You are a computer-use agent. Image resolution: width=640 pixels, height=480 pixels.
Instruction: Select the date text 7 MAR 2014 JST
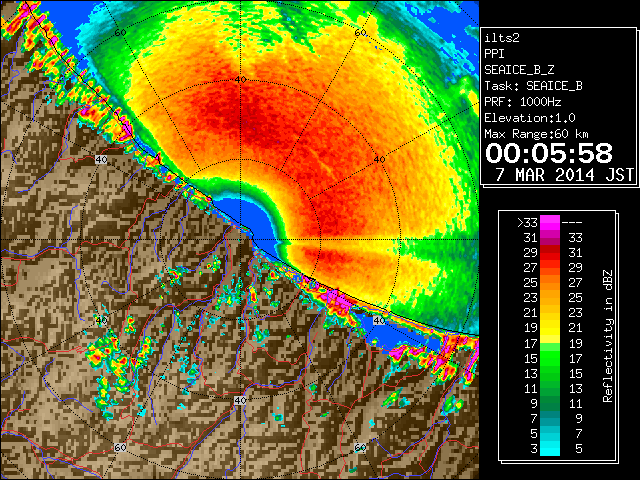[565, 175]
